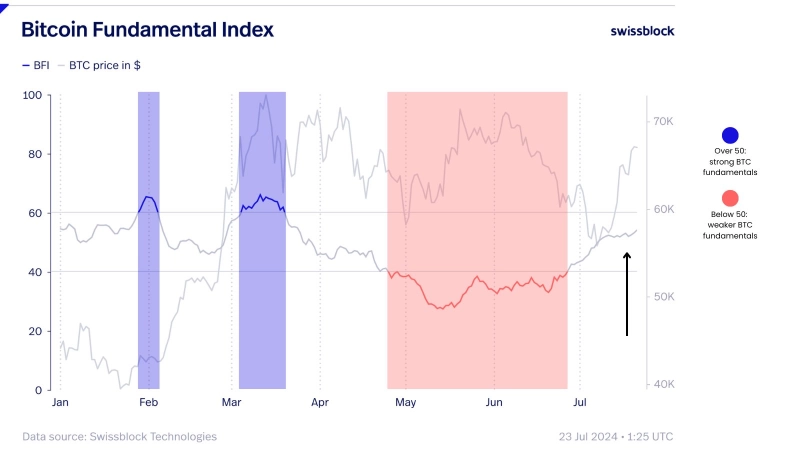Click the swissblock logo
This screenshot has width=800, height=450.
(x=642, y=31)
